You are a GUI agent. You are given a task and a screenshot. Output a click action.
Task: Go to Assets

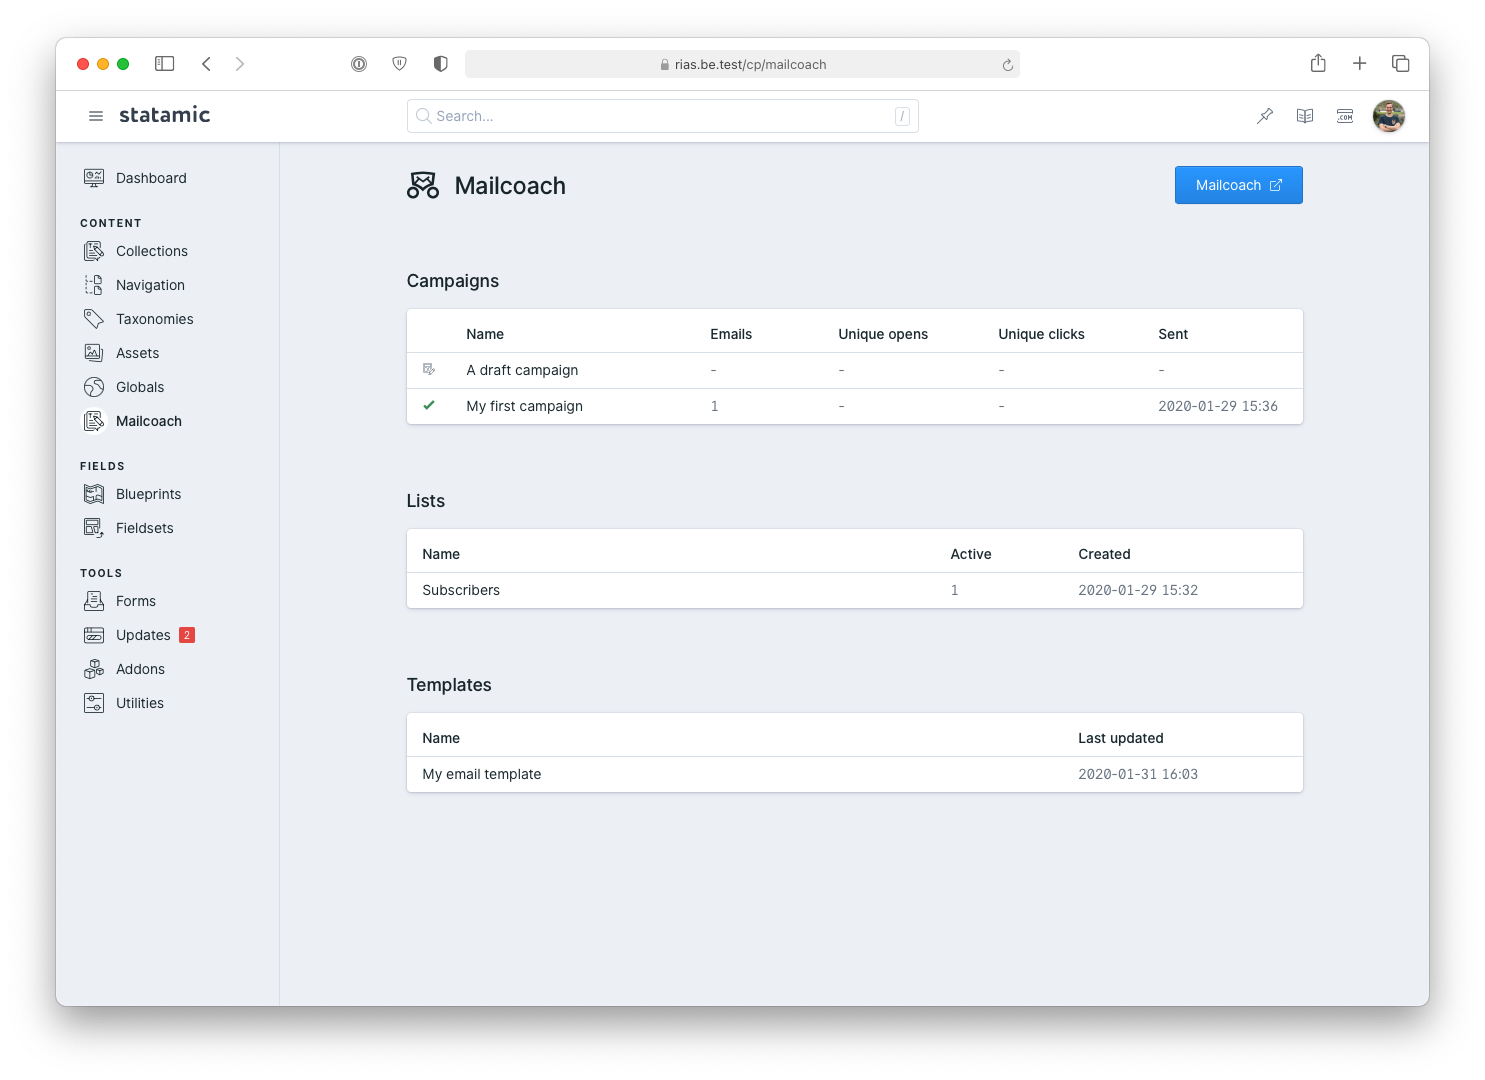(x=138, y=353)
